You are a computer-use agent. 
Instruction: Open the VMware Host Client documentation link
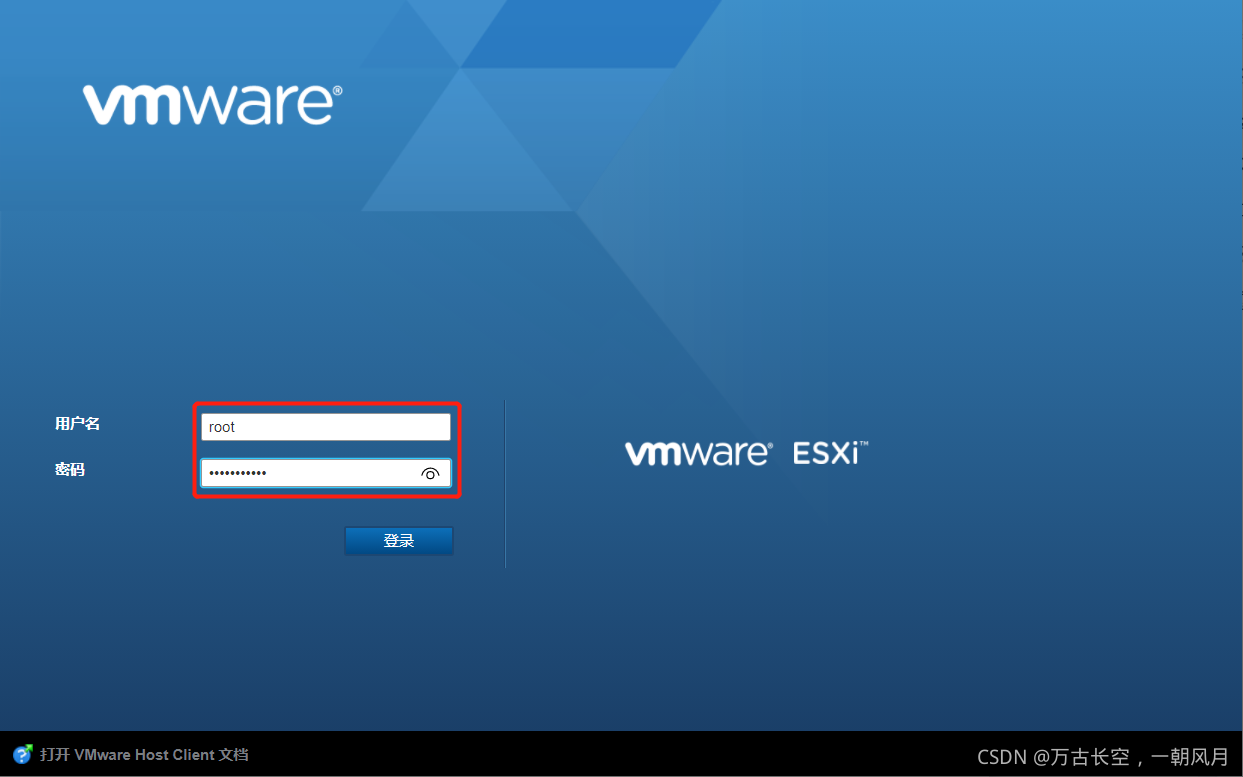[144, 755]
